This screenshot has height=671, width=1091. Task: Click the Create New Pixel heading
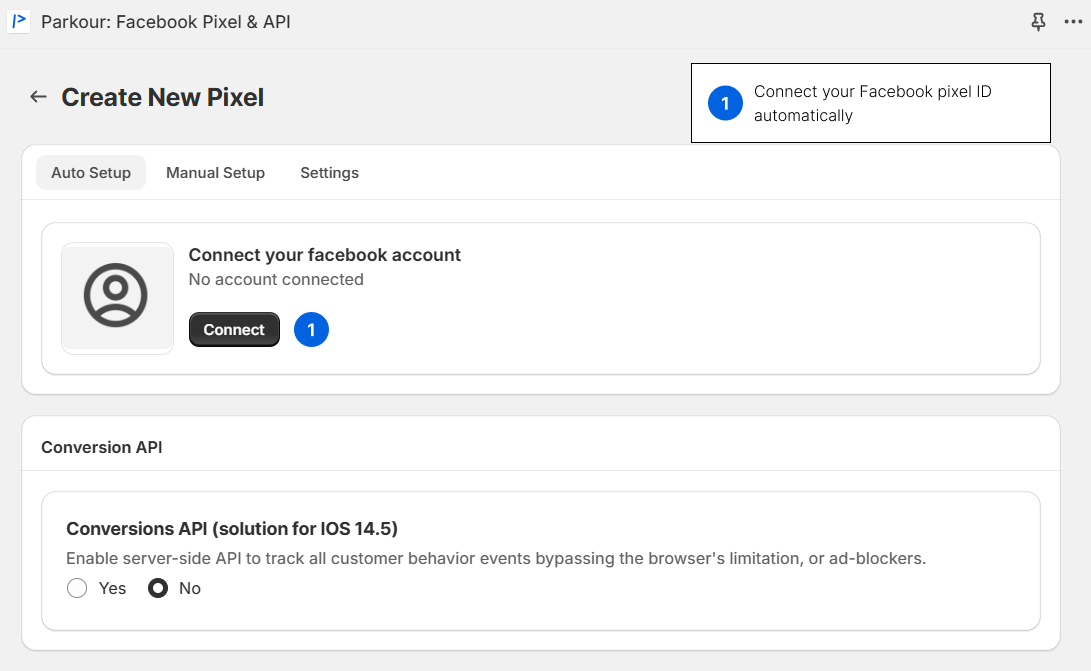pyautogui.click(x=163, y=97)
